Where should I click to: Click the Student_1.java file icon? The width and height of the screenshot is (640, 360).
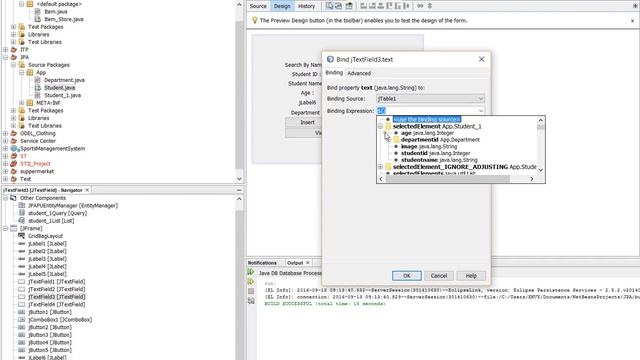click(38, 95)
